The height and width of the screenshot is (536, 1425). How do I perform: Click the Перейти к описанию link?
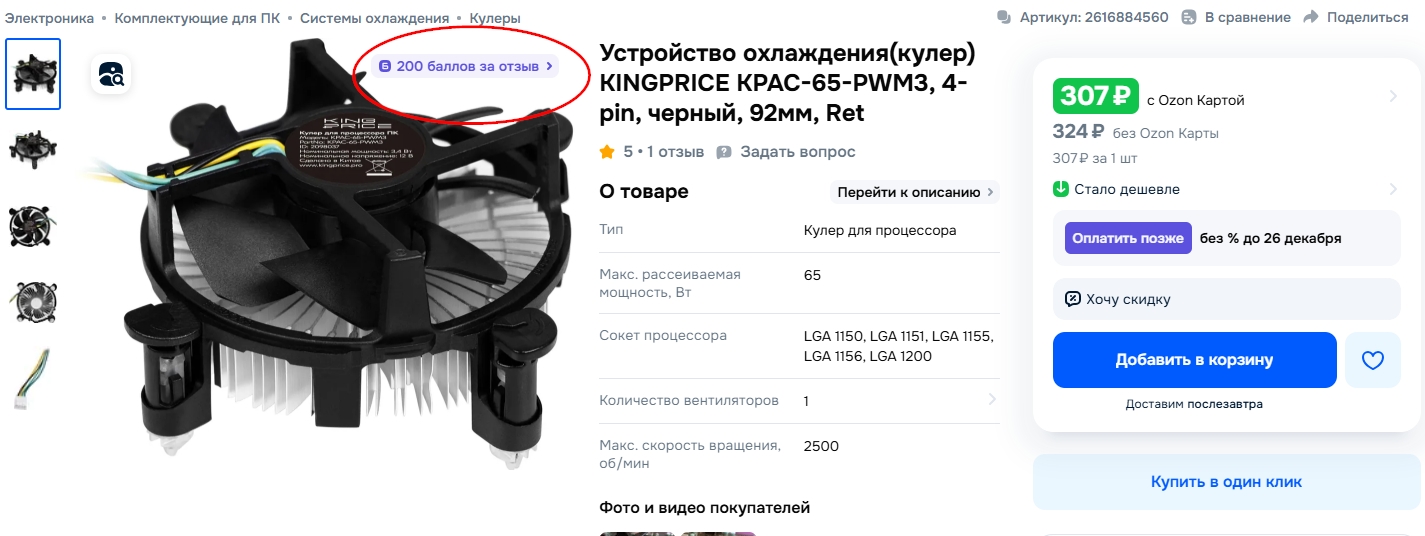coord(915,192)
